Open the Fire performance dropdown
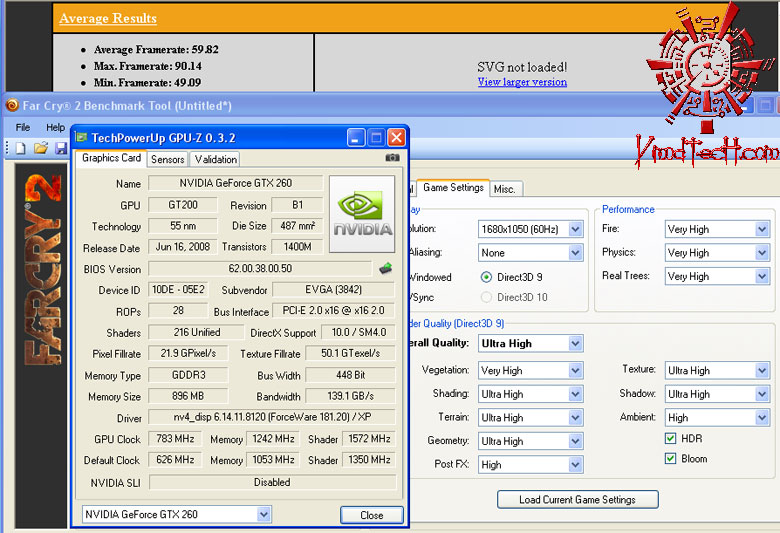Screen dimensions: 780x533 717,229
